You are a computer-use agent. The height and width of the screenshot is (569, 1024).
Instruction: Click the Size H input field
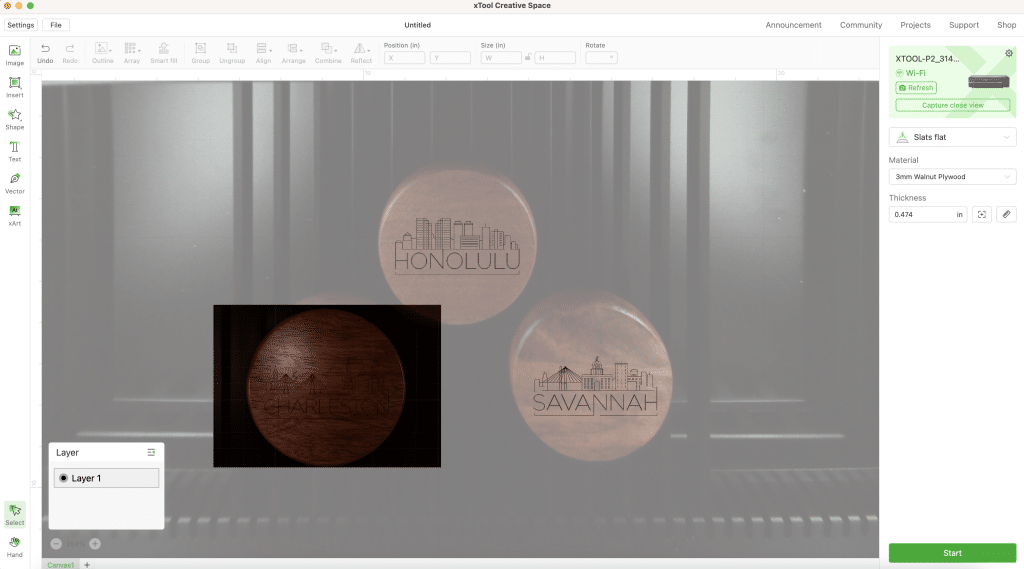point(555,57)
